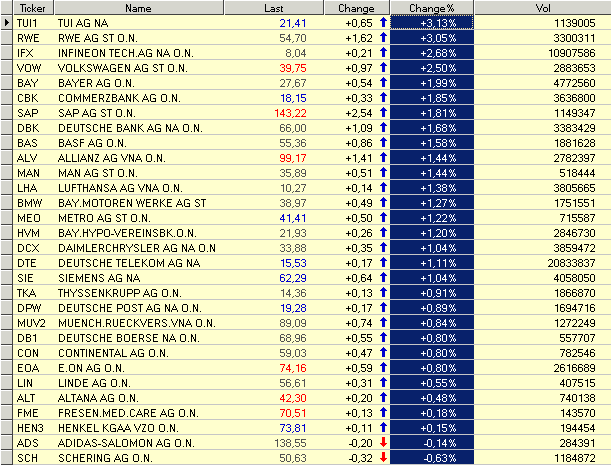Click the blue up arrow in the DTE row

tap(383, 262)
